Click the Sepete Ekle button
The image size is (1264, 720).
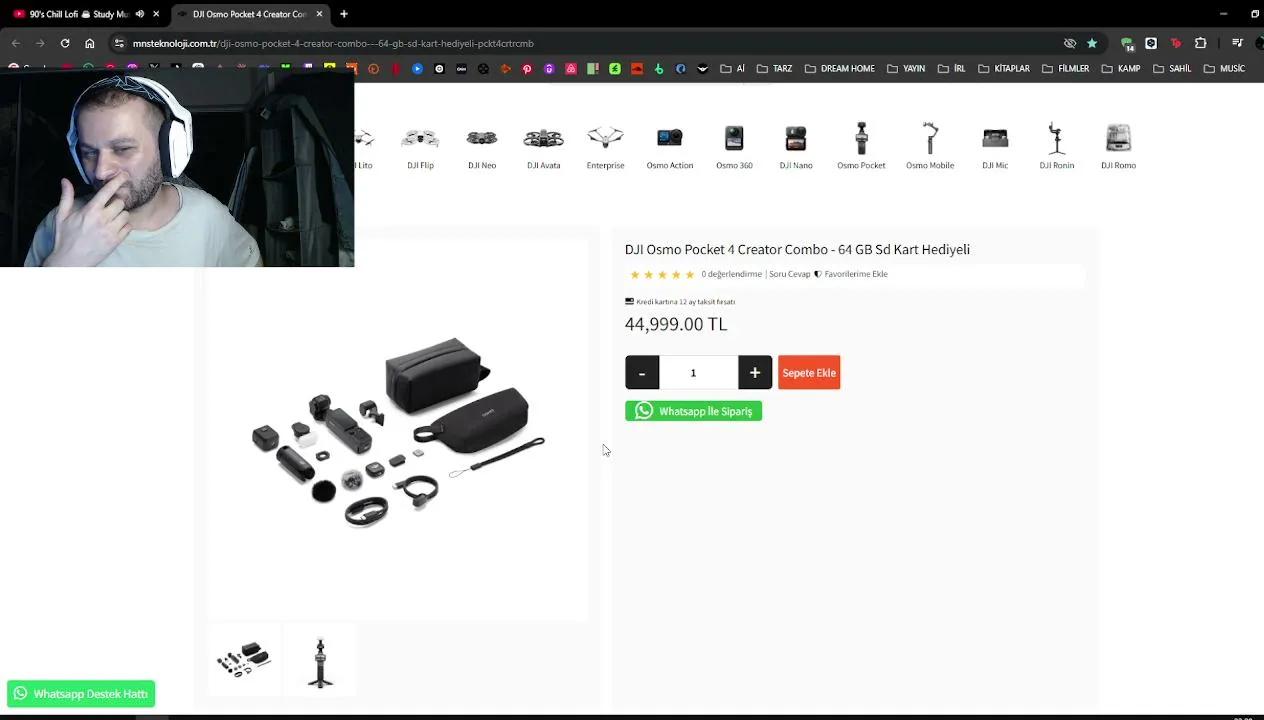click(809, 373)
